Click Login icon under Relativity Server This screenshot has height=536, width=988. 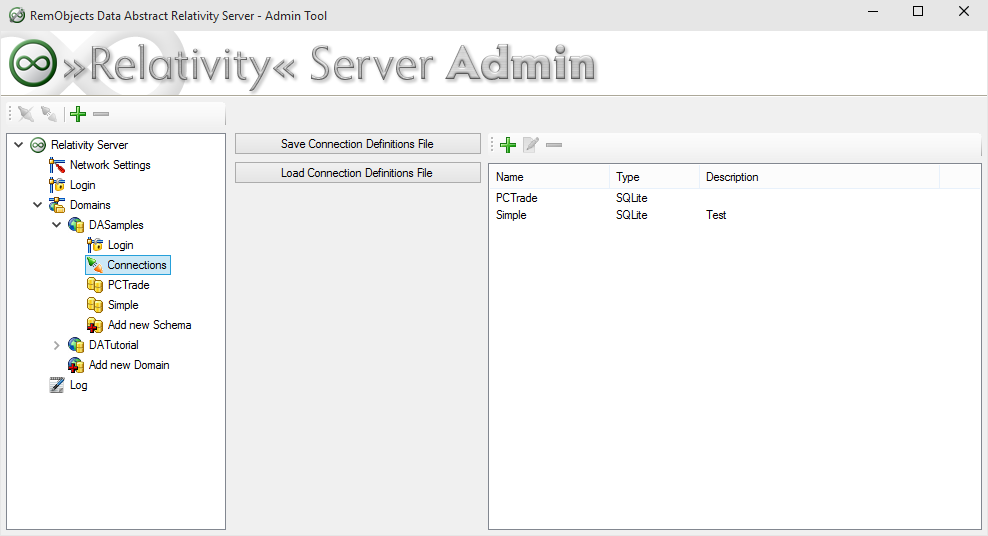point(57,185)
